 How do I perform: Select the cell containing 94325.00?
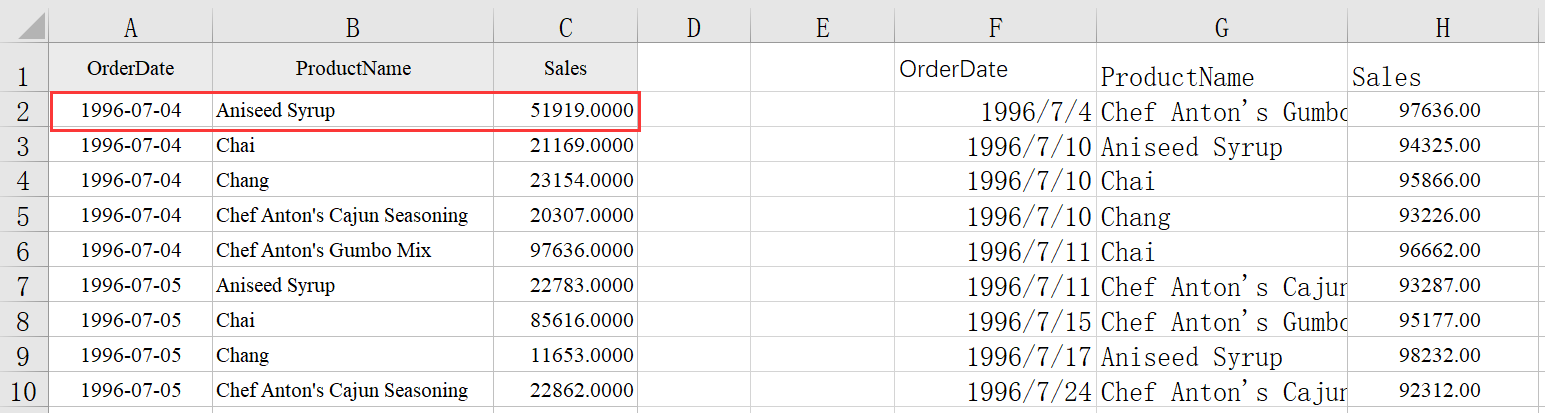click(1442, 145)
